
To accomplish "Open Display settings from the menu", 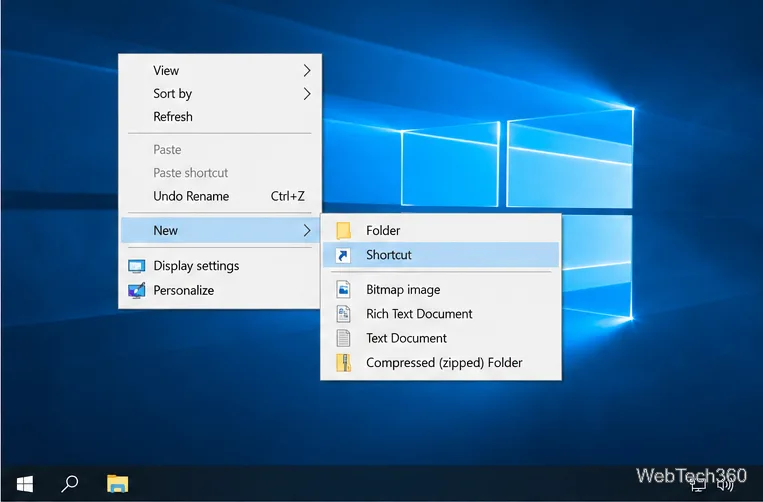I will click(x=219, y=266).
